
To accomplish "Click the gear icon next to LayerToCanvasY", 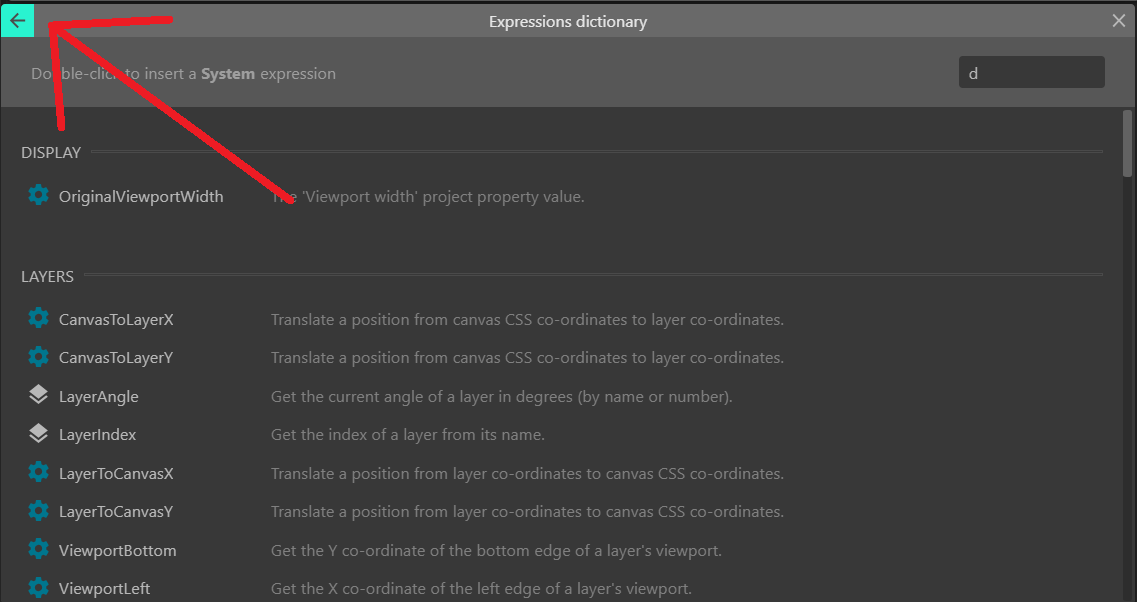I will (38, 511).
